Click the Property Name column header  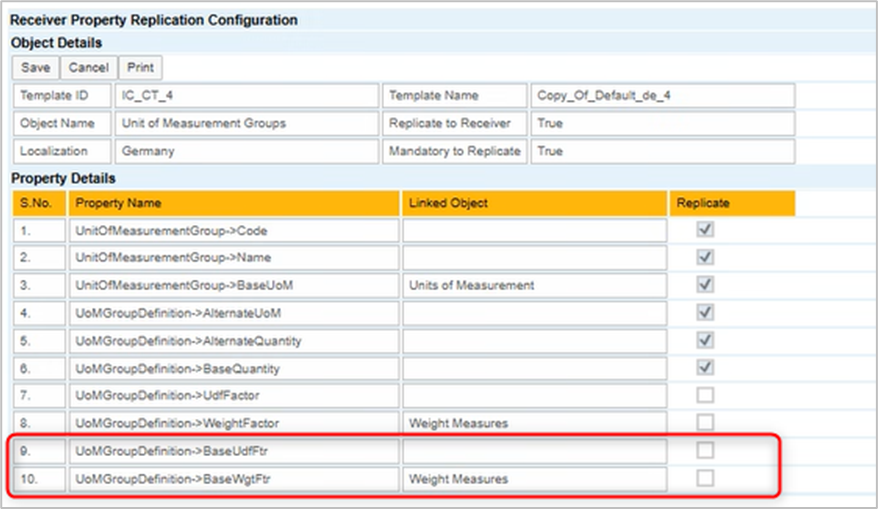pos(234,203)
